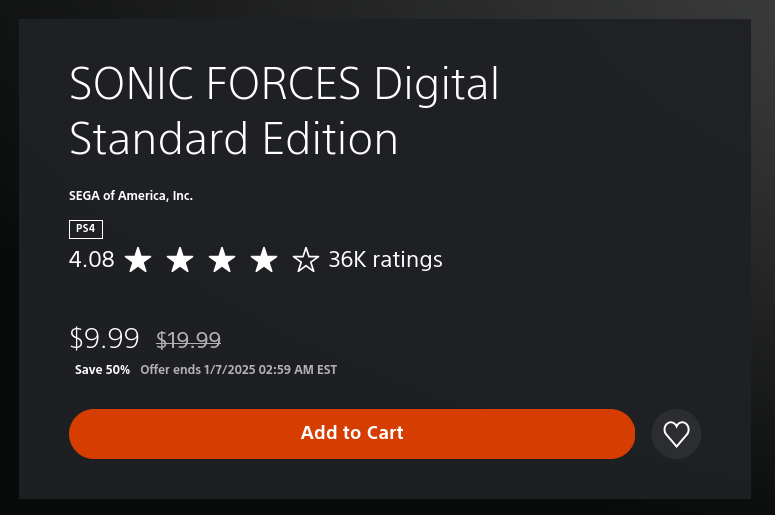Click the third filled rating star
The width and height of the screenshot is (775, 515).
222,261
